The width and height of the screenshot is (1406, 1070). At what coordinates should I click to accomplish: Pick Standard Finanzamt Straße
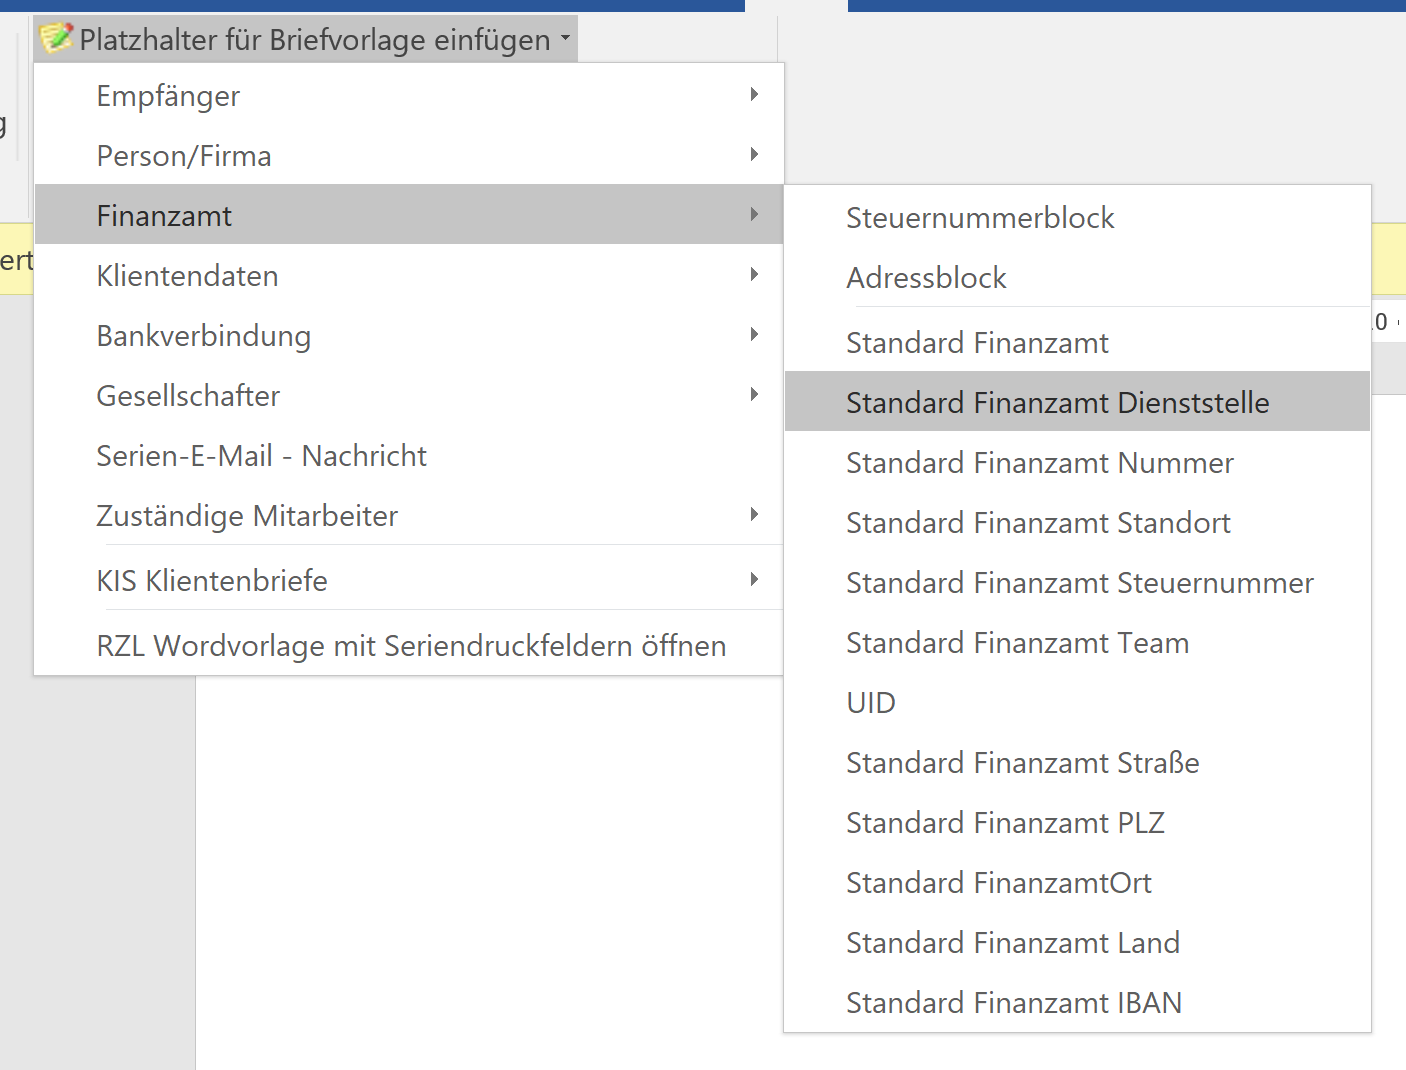tap(1022, 763)
